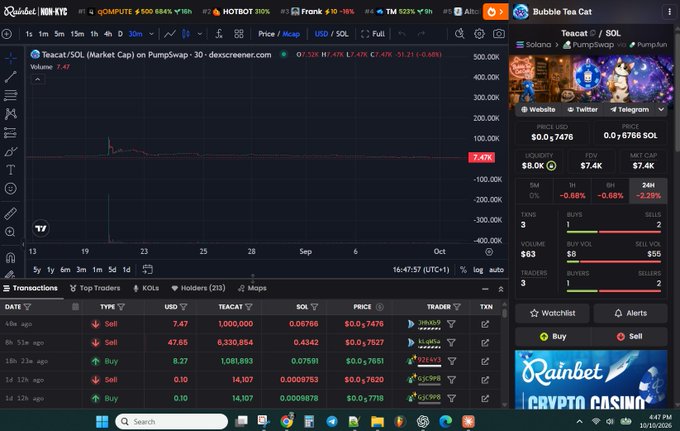Image resolution: width=680 pixels, height=431 pixels.
Task: Open the chart quick search icon
Action: pos(459,34)
